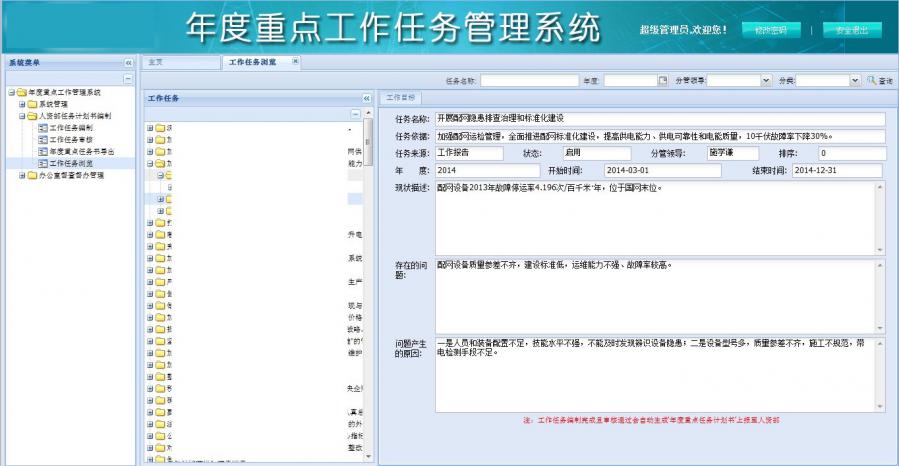Click the collapse-all minus icon under 工作任务
The image size is (899, 466).
(354, 114)
